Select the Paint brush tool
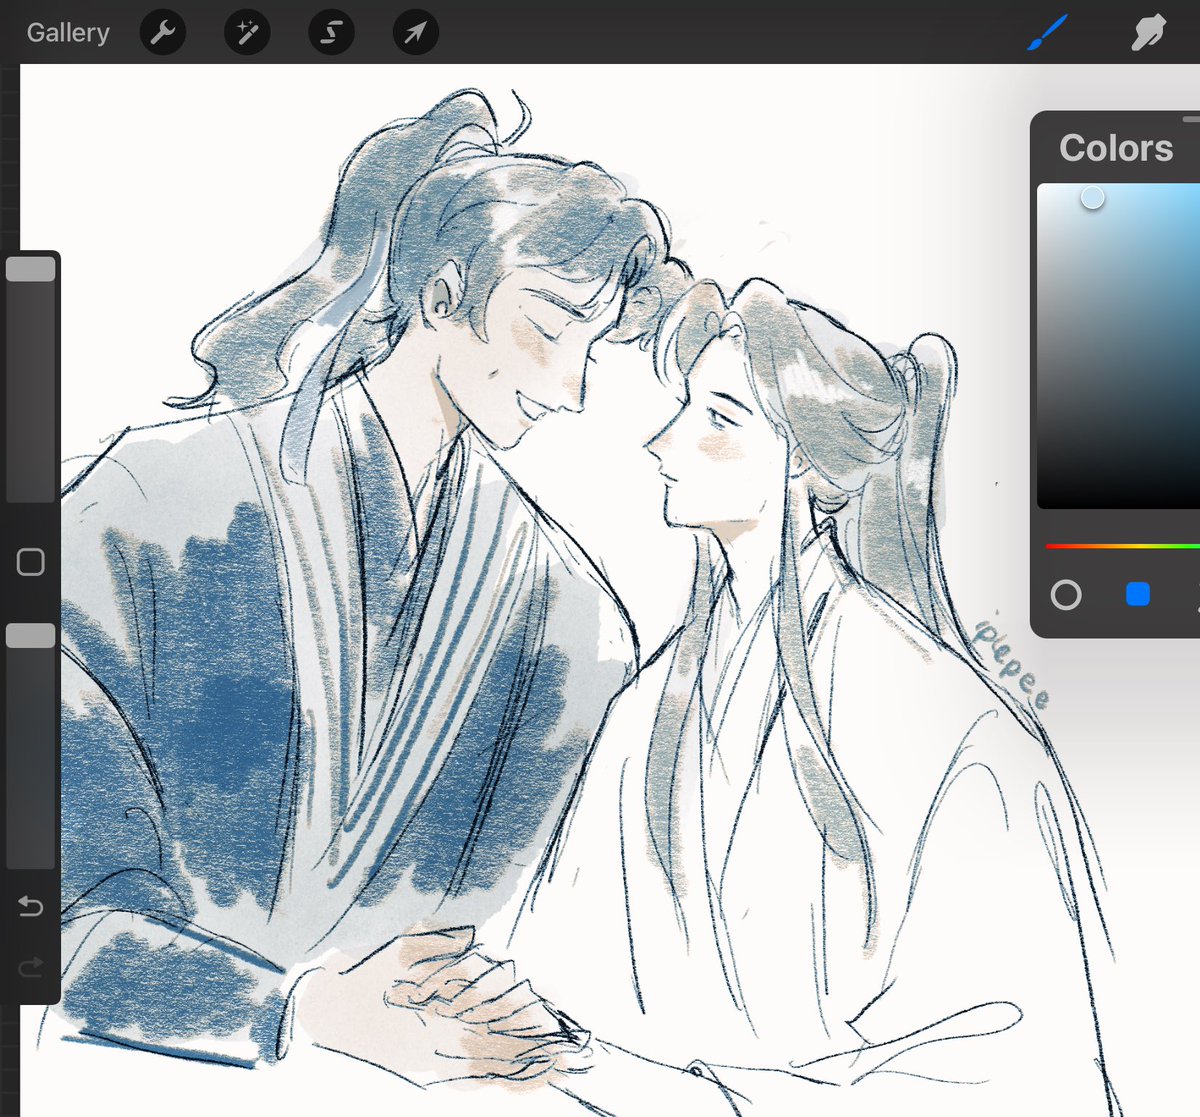1200x1117 pixels. (x=1047, y=33)
